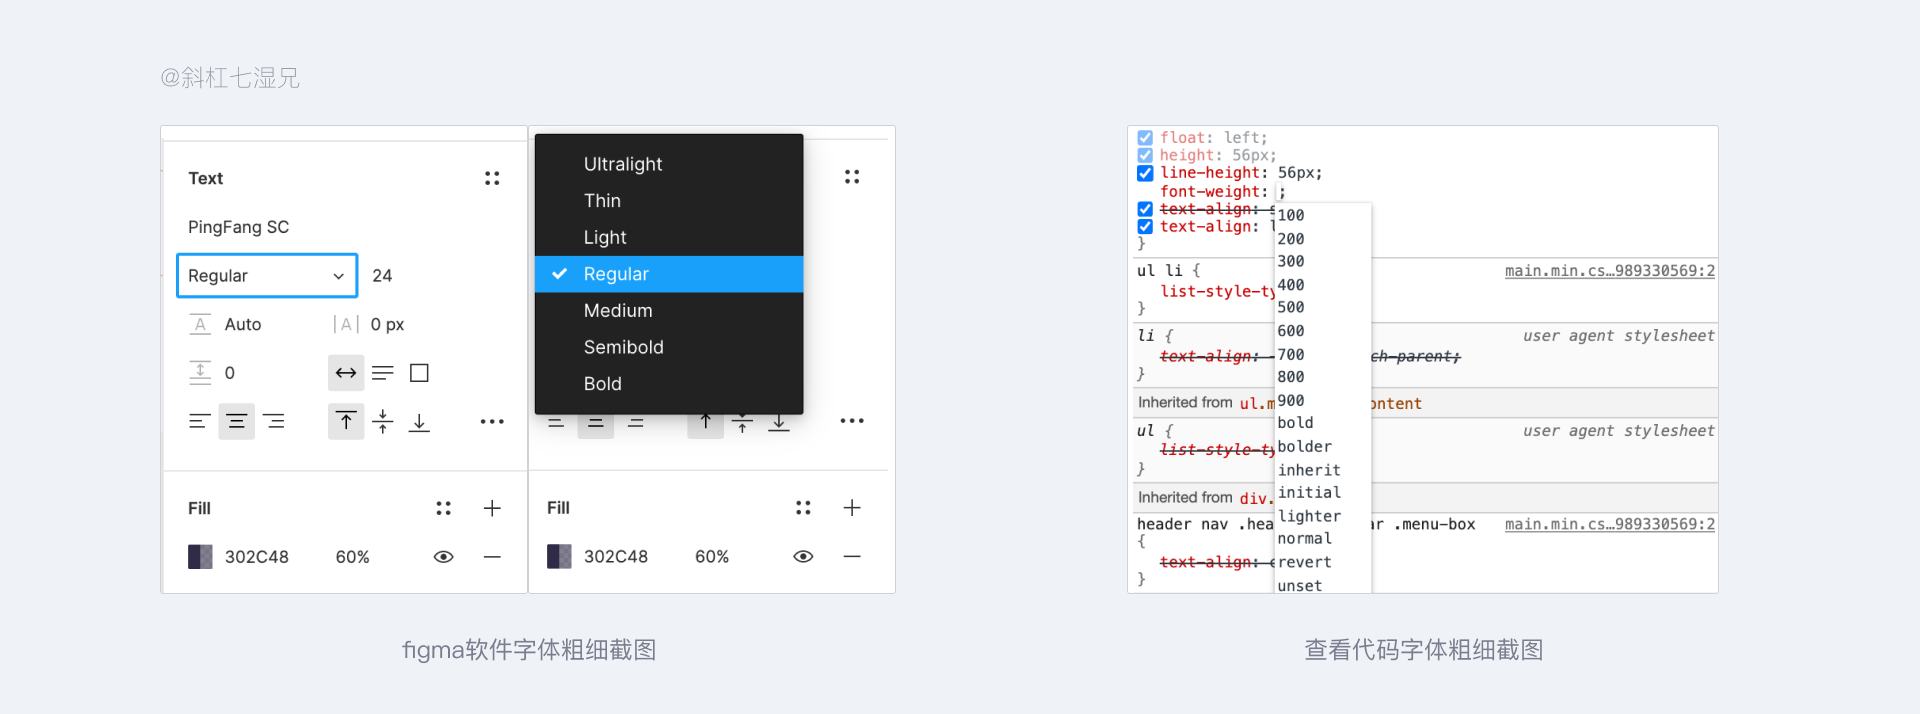Open the type details three-dot menu
1920x714 pixels.
(x=492, y=421)
